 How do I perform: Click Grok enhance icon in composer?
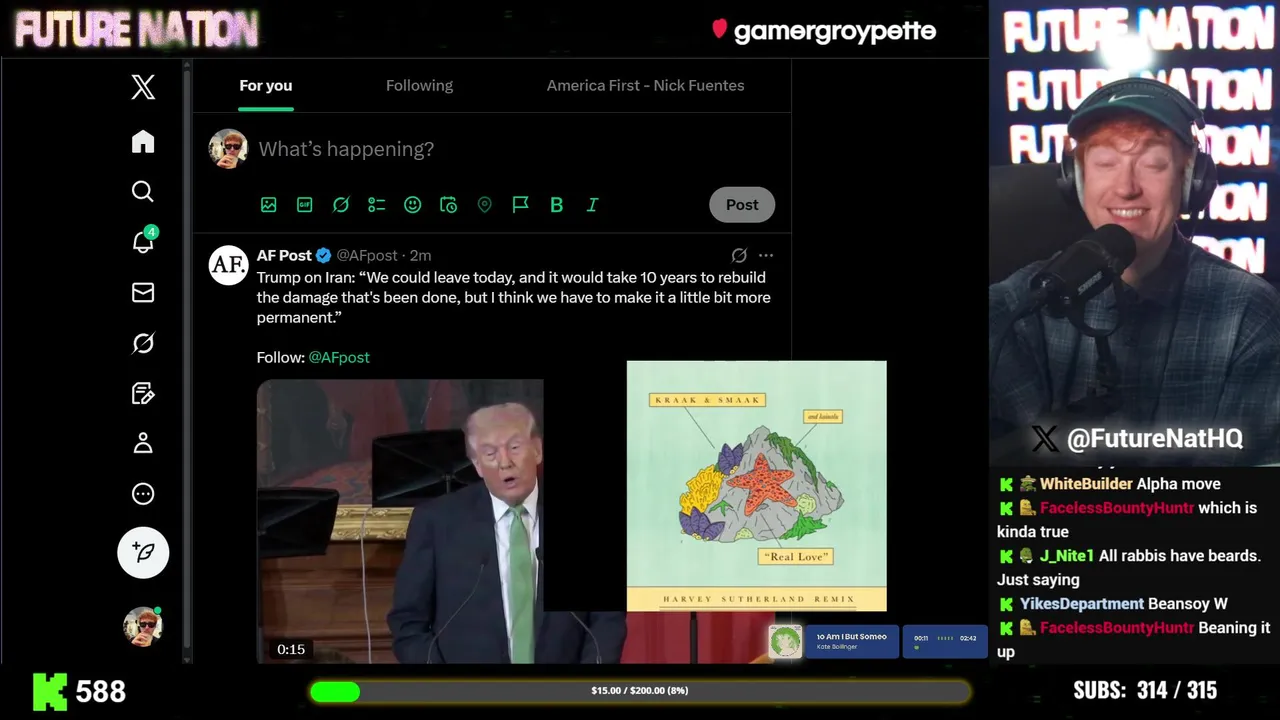point(341,205)
